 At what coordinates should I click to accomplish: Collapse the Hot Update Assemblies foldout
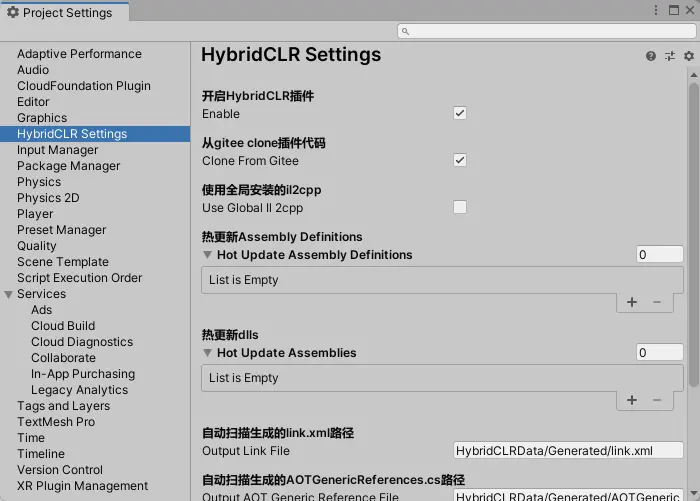(x=208, y=353)
